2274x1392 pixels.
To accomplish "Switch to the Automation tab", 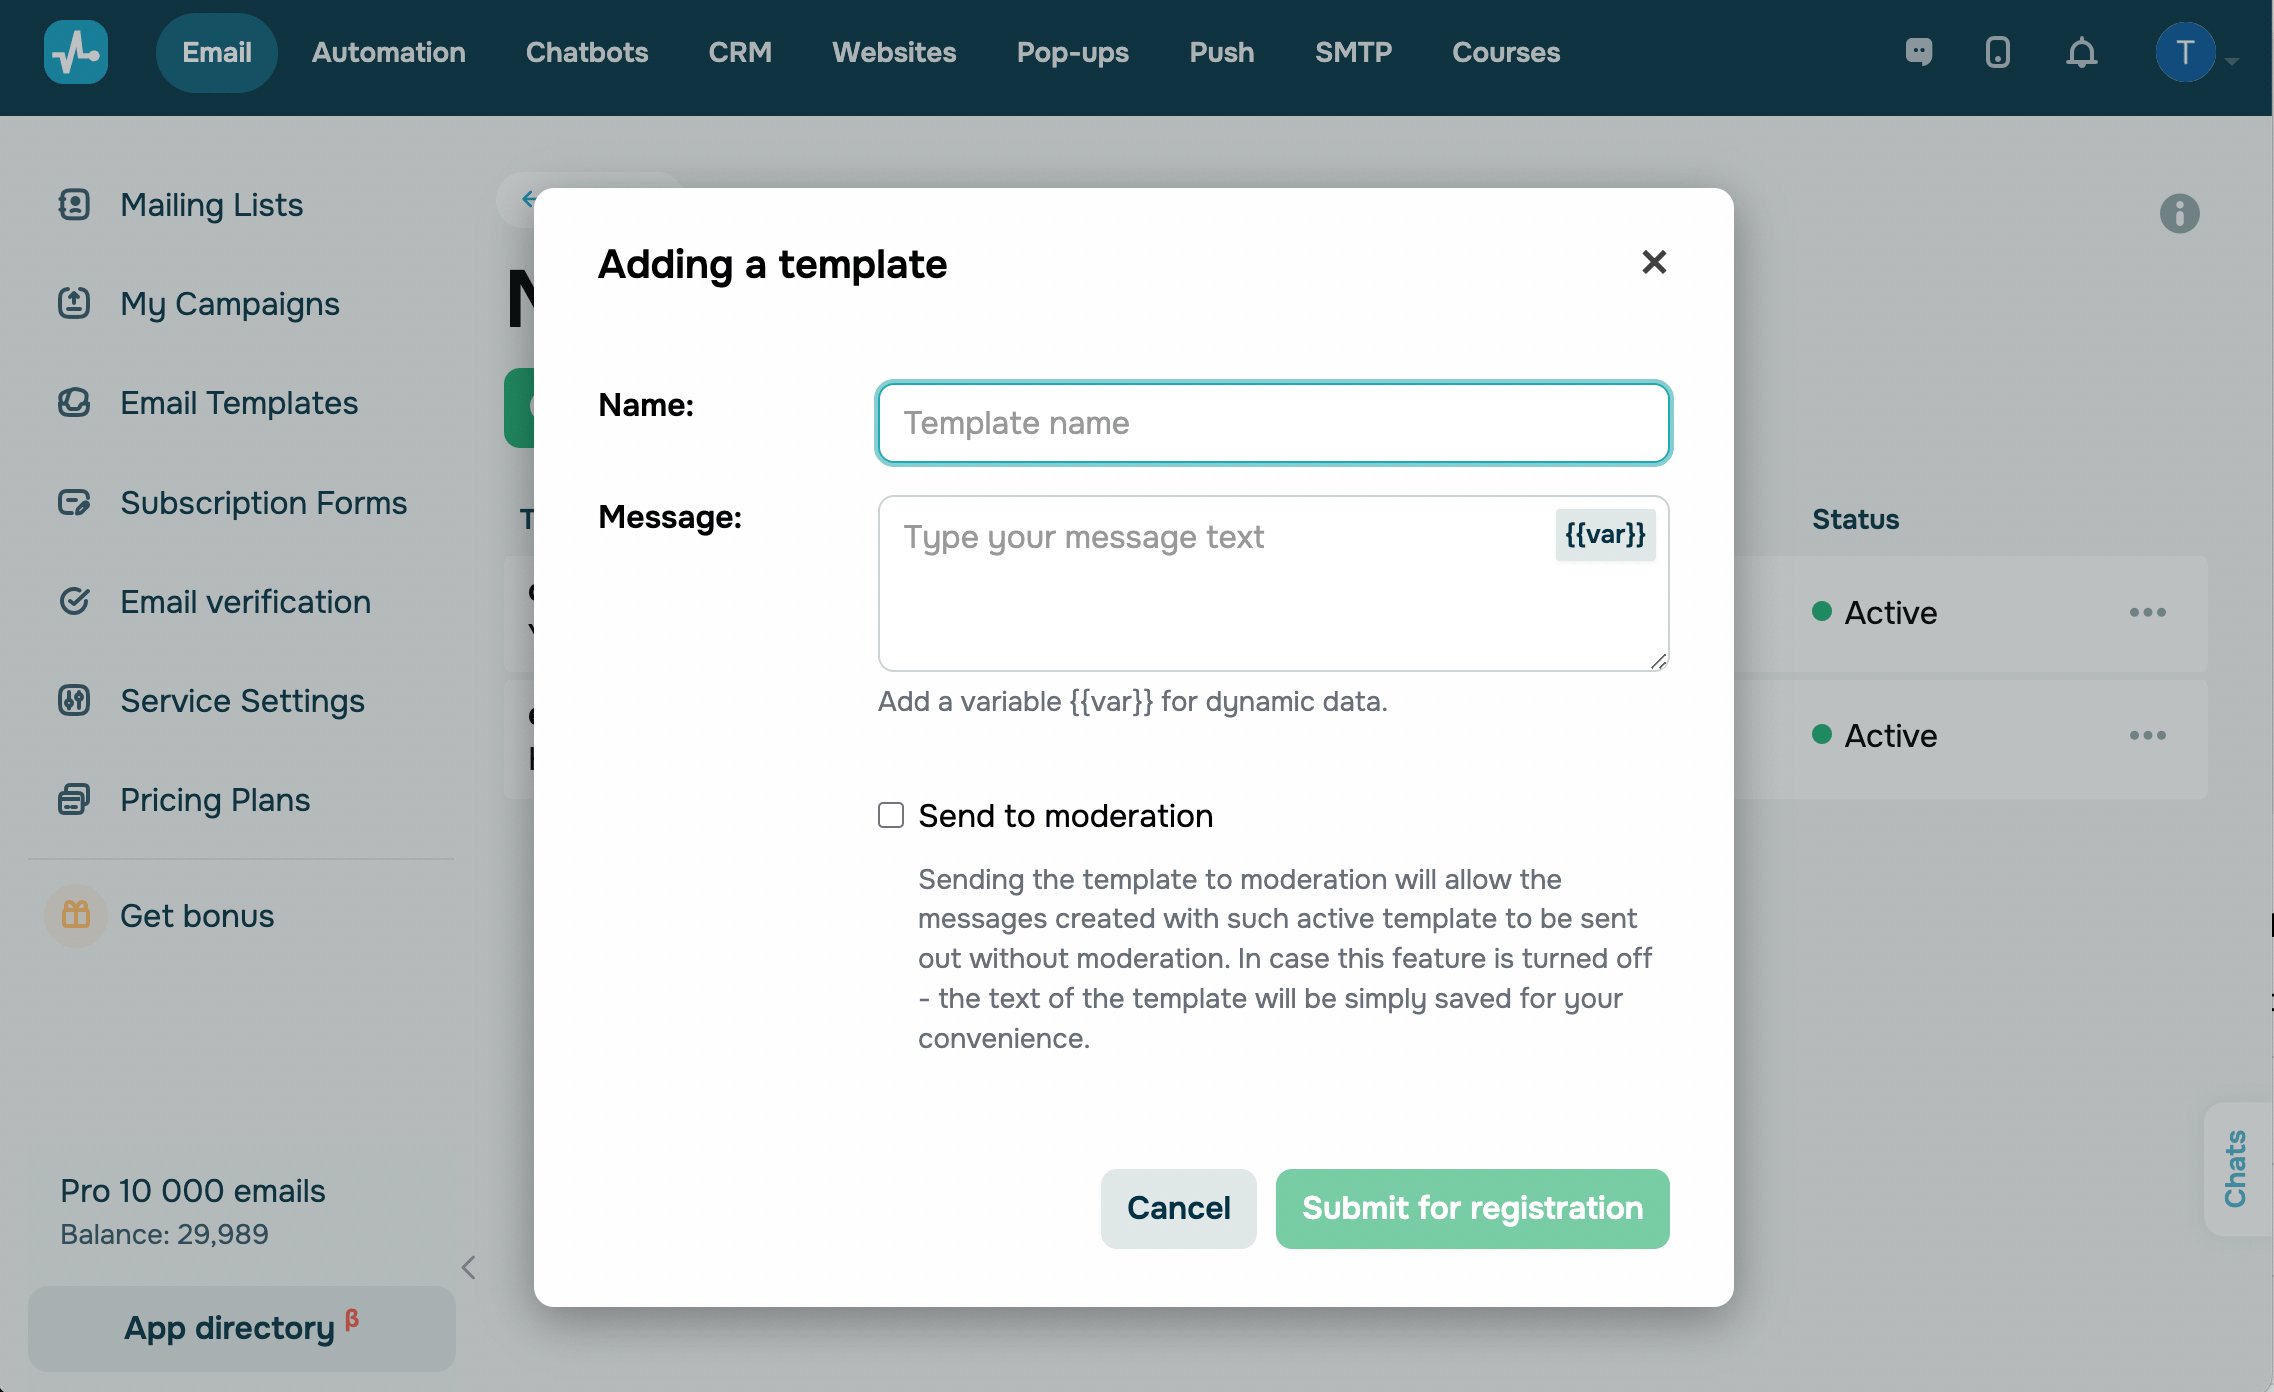I will (388, 52).
